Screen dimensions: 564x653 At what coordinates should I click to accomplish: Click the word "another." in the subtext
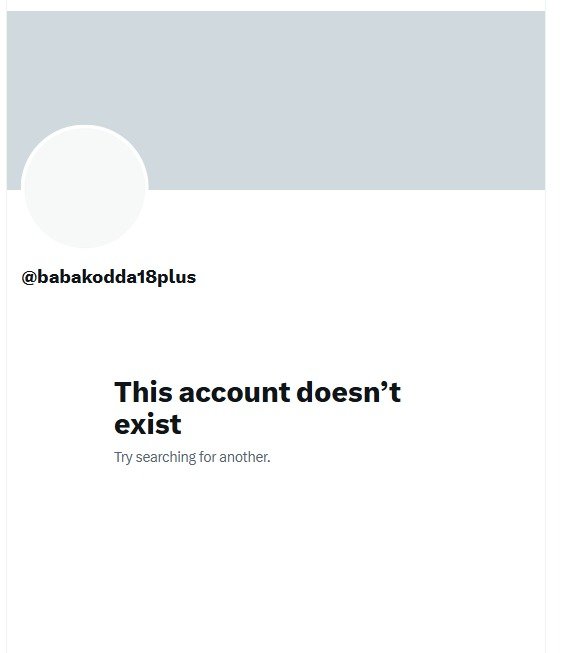click(x=245, y=457)
